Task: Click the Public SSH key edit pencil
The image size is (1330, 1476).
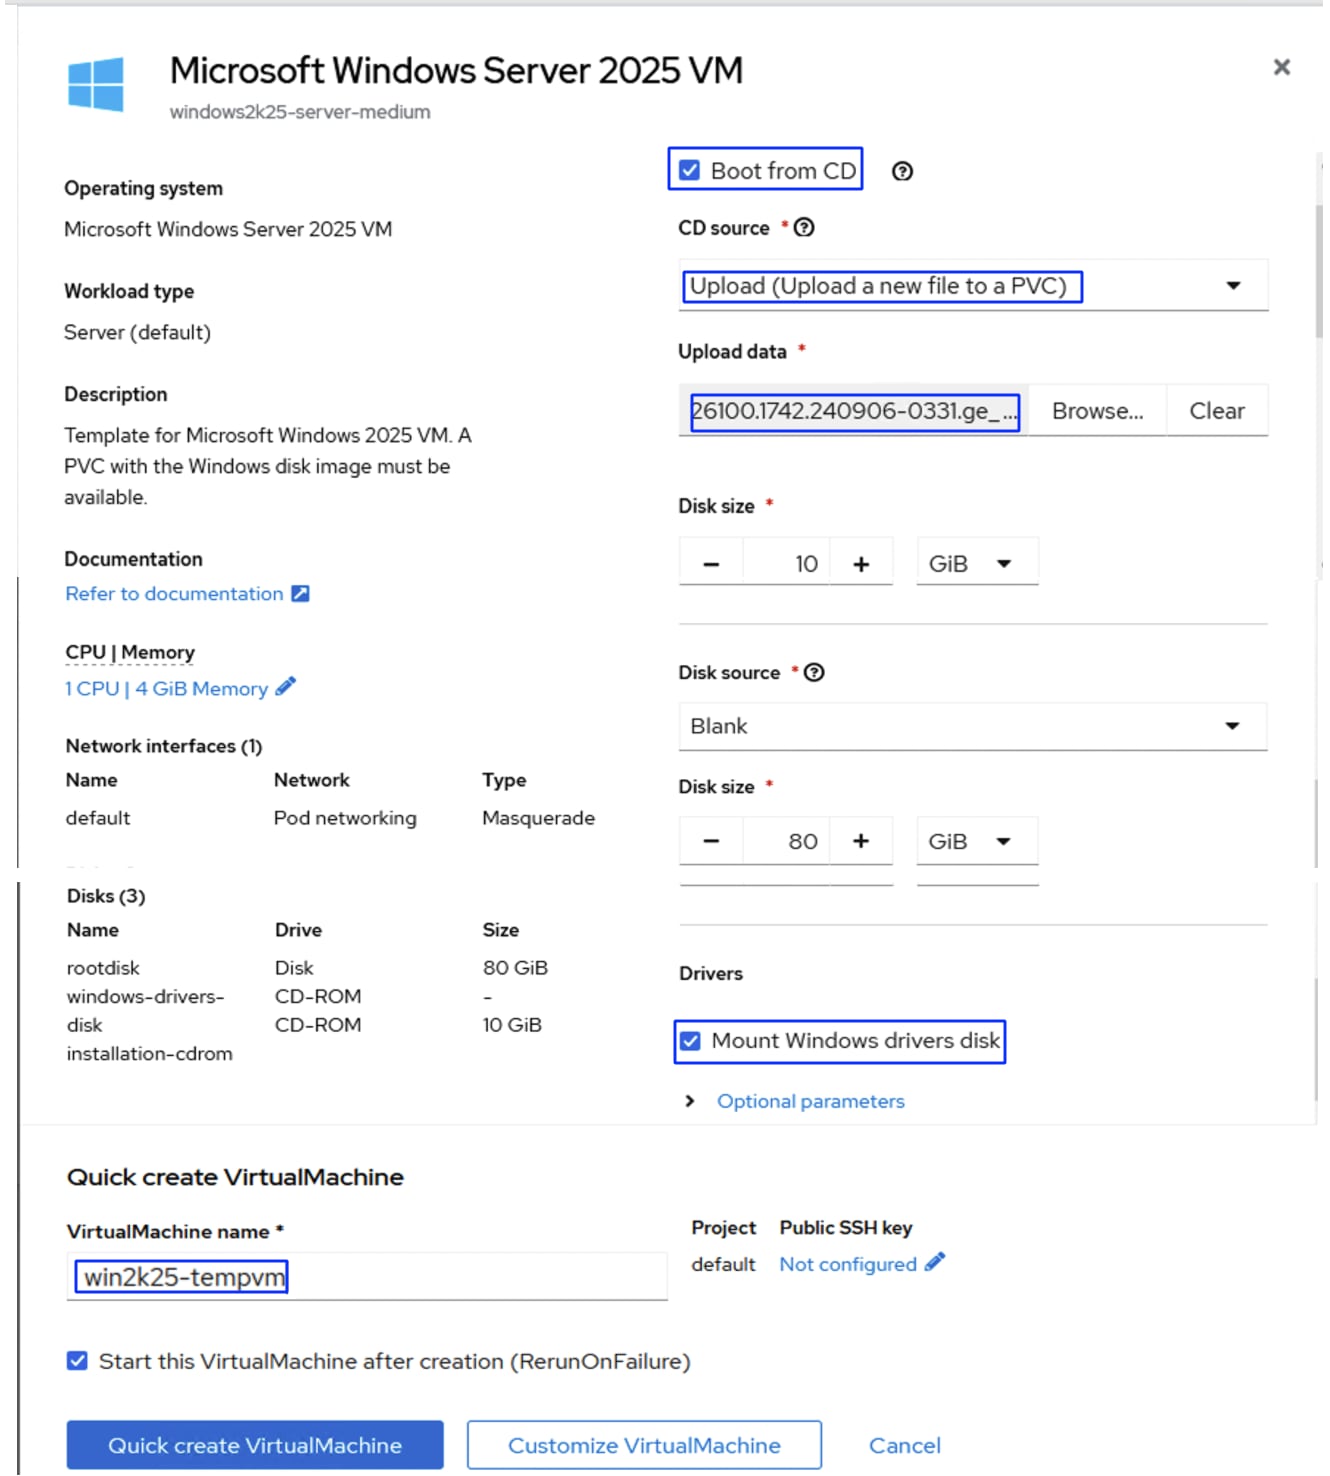Action: (935, 1263)
